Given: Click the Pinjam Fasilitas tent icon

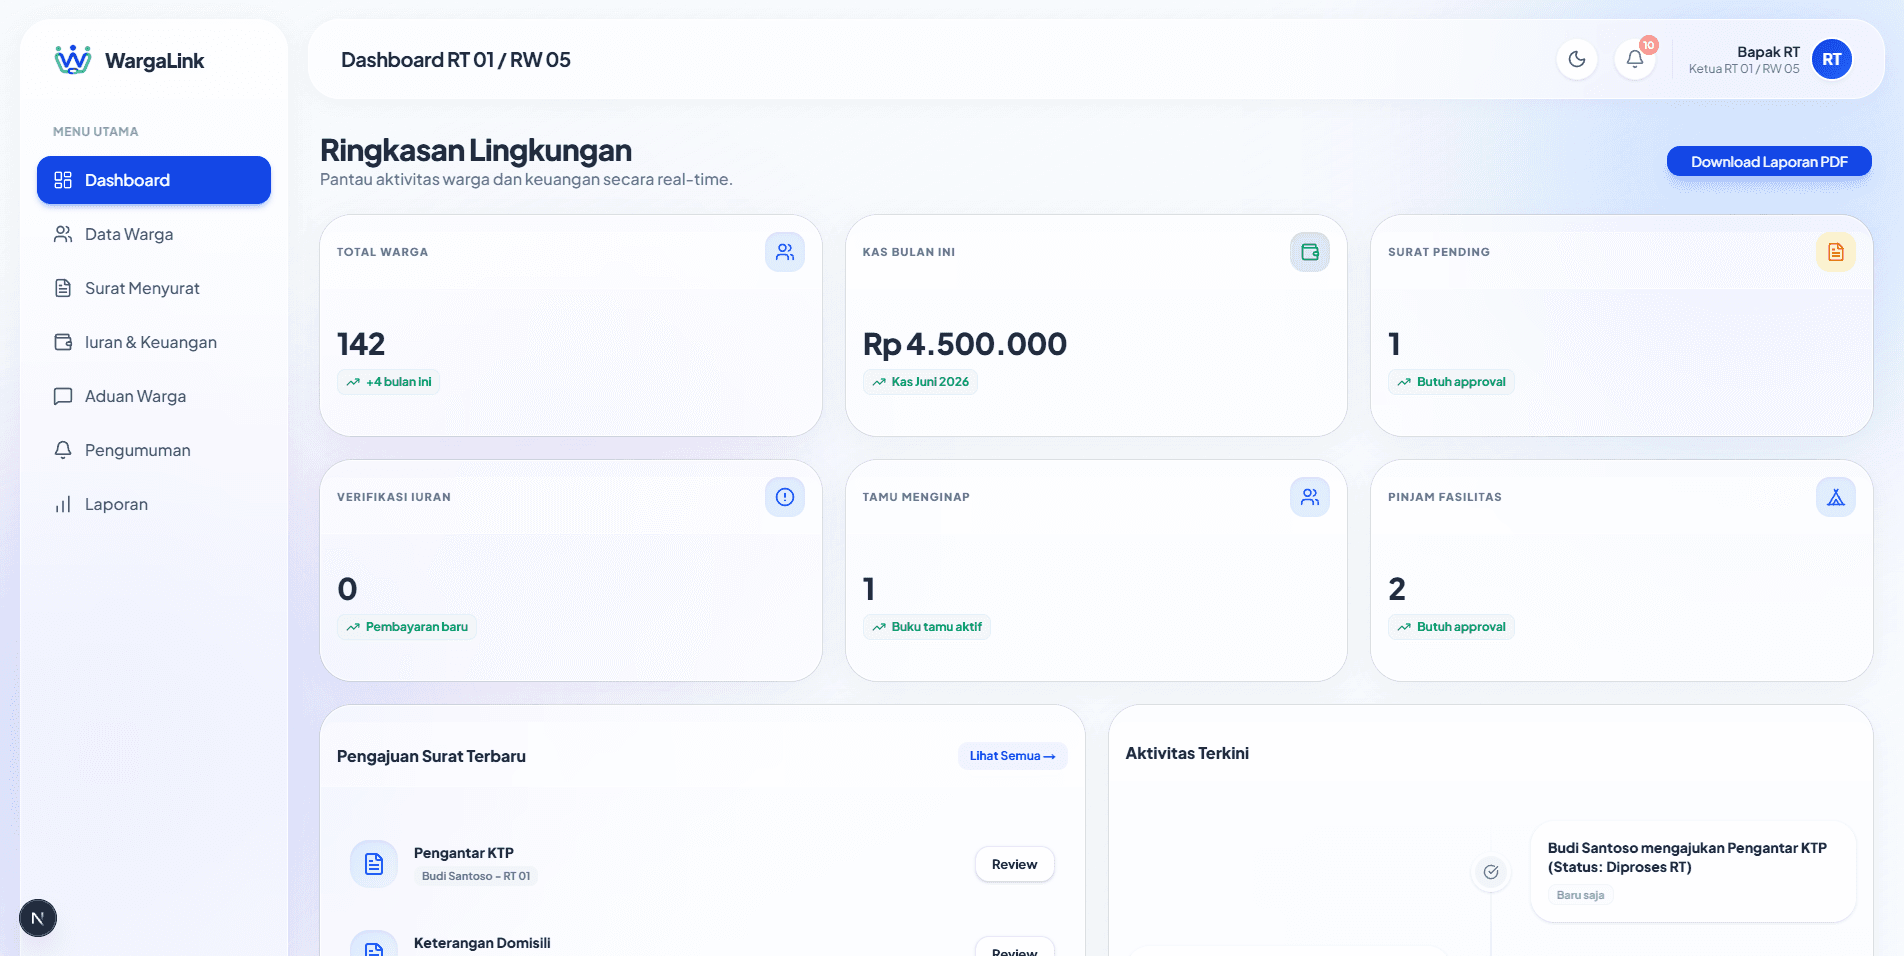Looking at the screenshot, I should [x=1836, y=497].
